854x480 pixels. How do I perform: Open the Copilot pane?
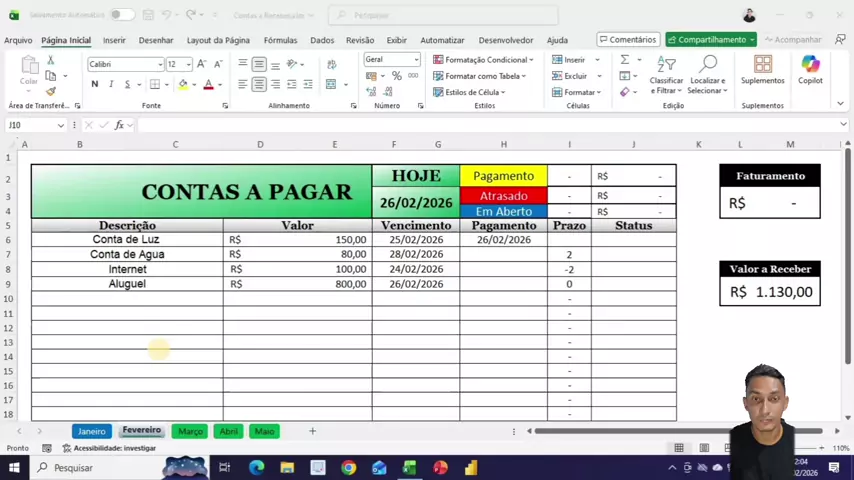[x=810, y=68]
